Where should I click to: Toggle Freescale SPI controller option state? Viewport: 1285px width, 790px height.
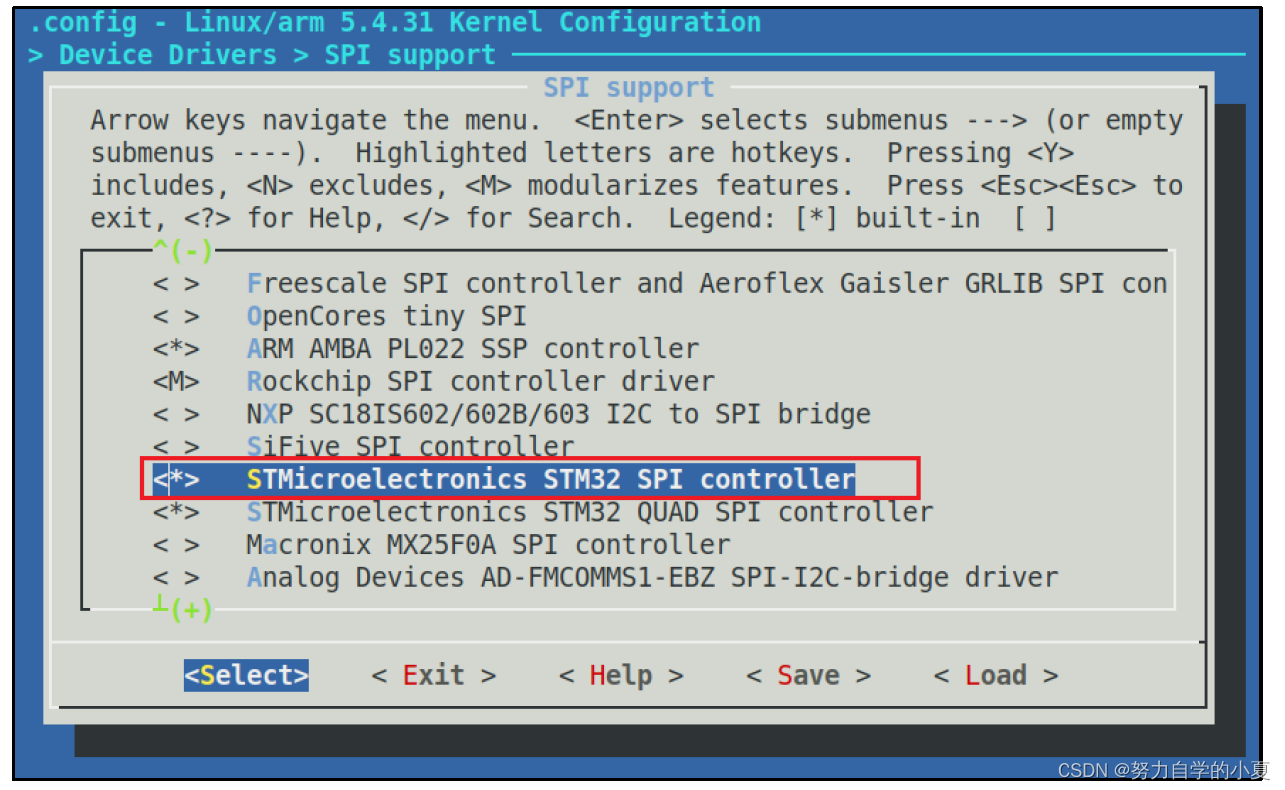tap(176, 284)
